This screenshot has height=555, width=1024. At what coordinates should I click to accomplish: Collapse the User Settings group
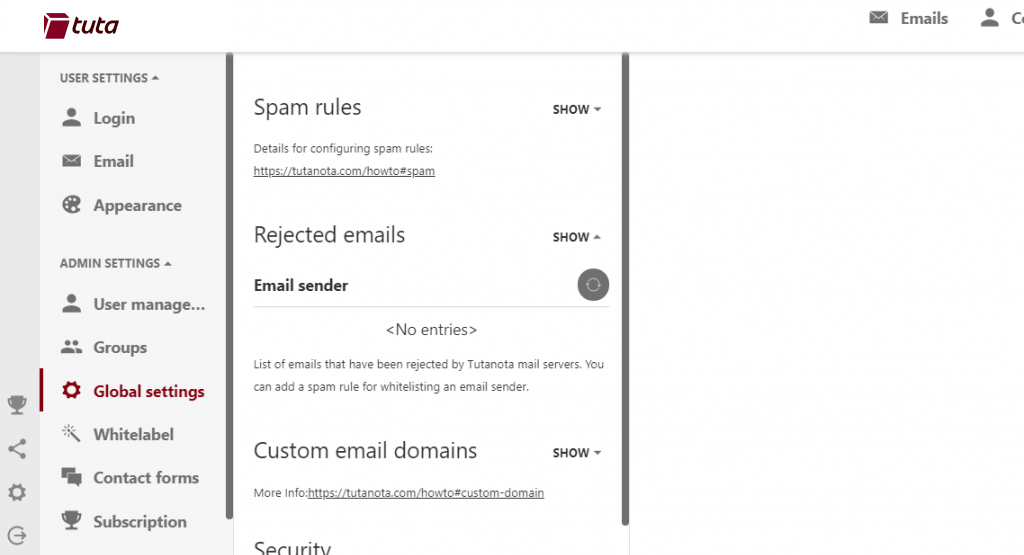click(x=109, y=78)
